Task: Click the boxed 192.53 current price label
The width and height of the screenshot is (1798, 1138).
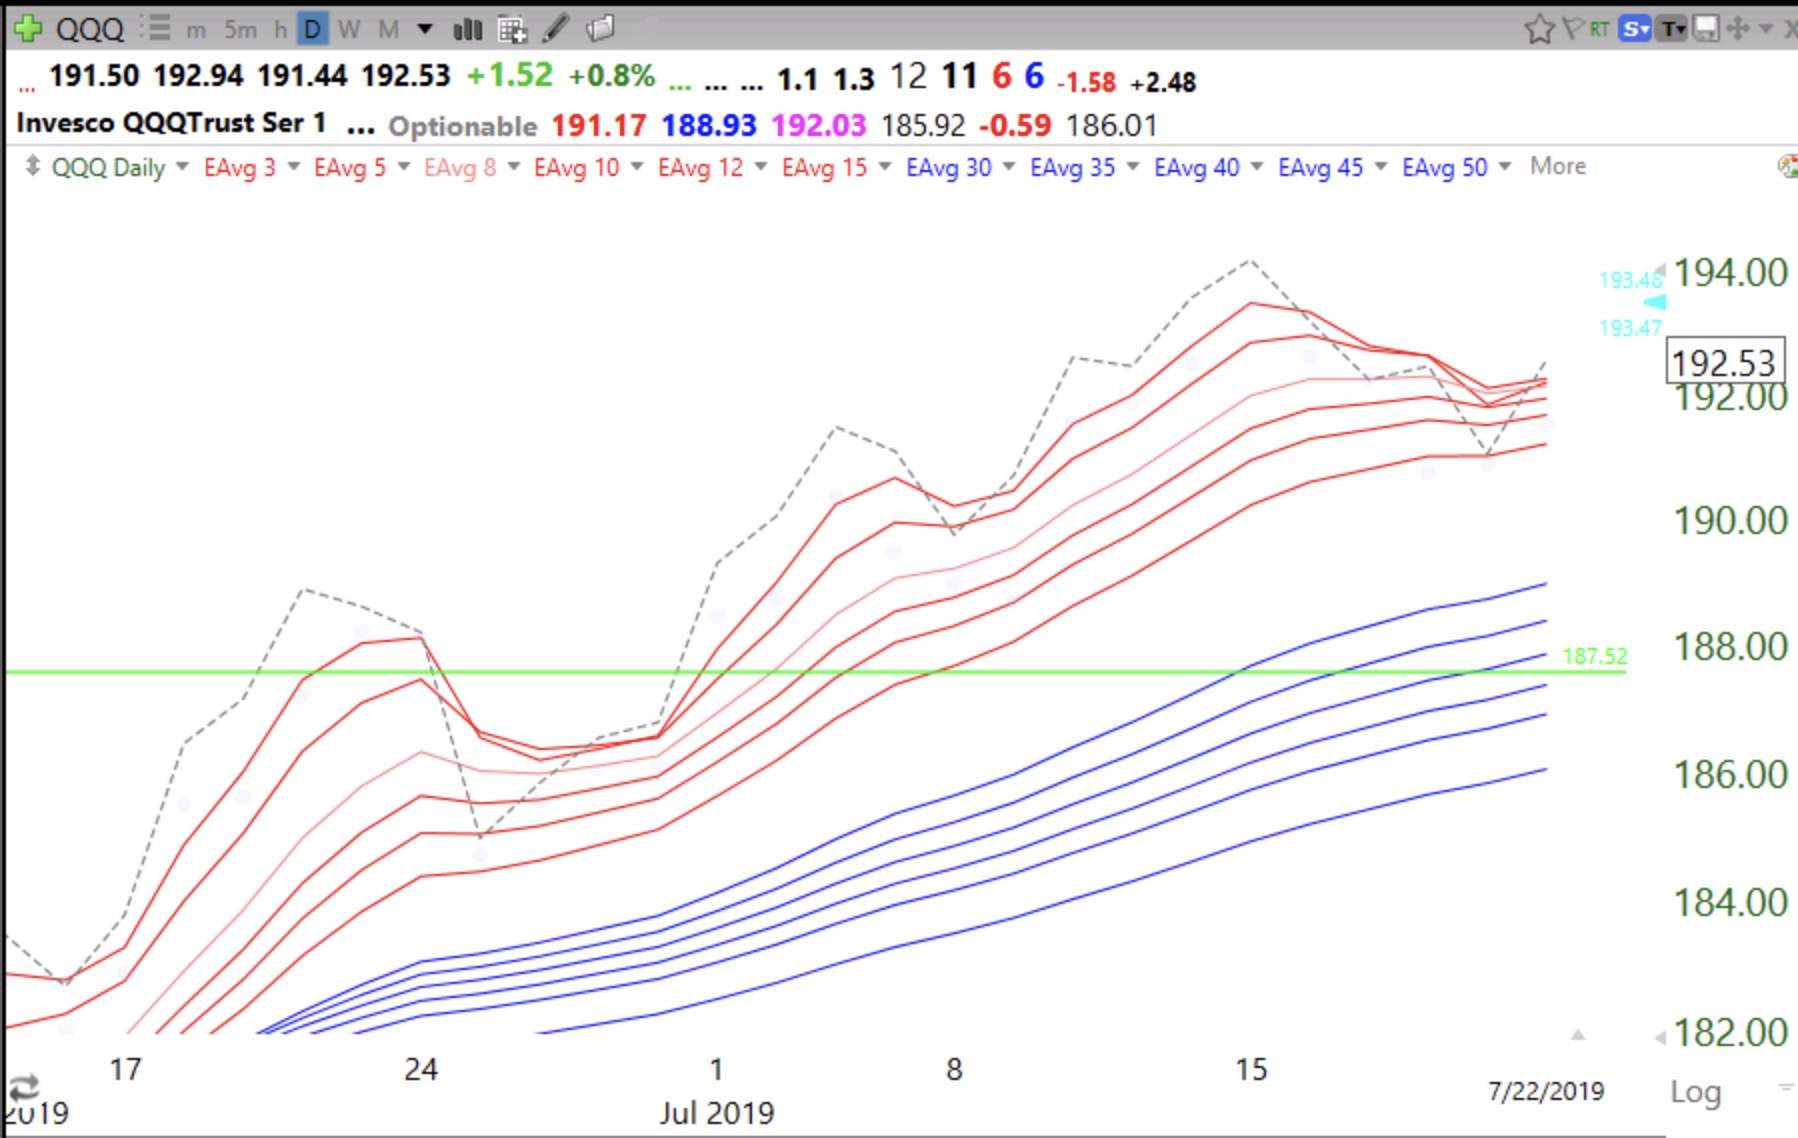Action: (1724, 362)
